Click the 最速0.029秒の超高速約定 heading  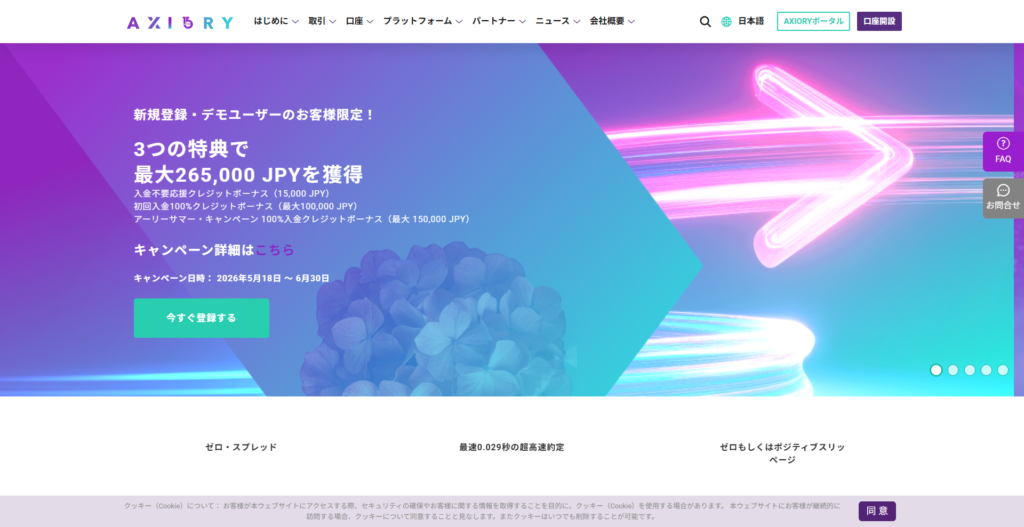(x=511, y=447)
